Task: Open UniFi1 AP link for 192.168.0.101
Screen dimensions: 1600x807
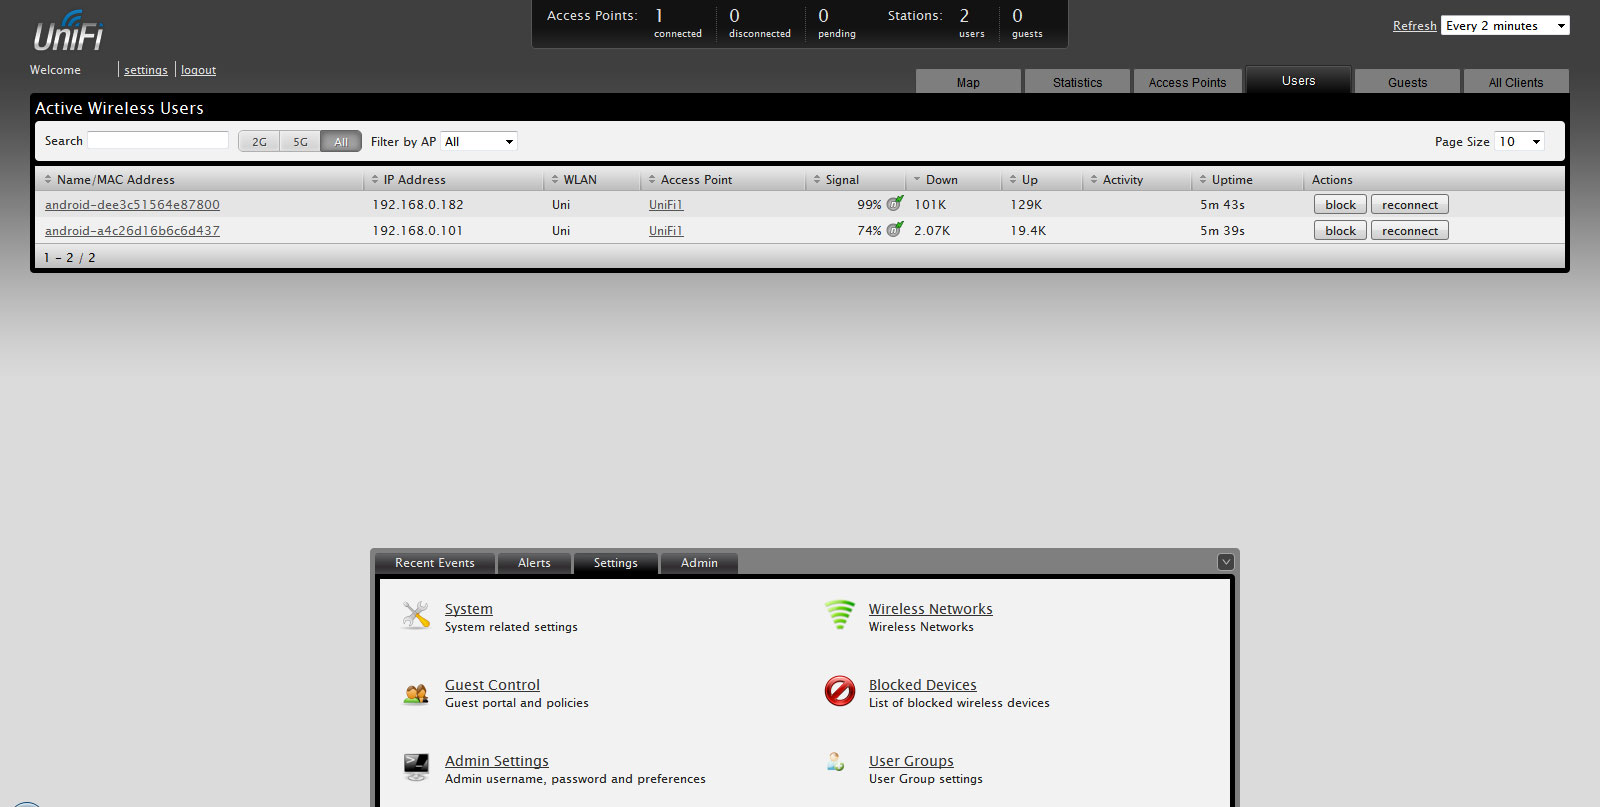Action: (x=666, y=230)
